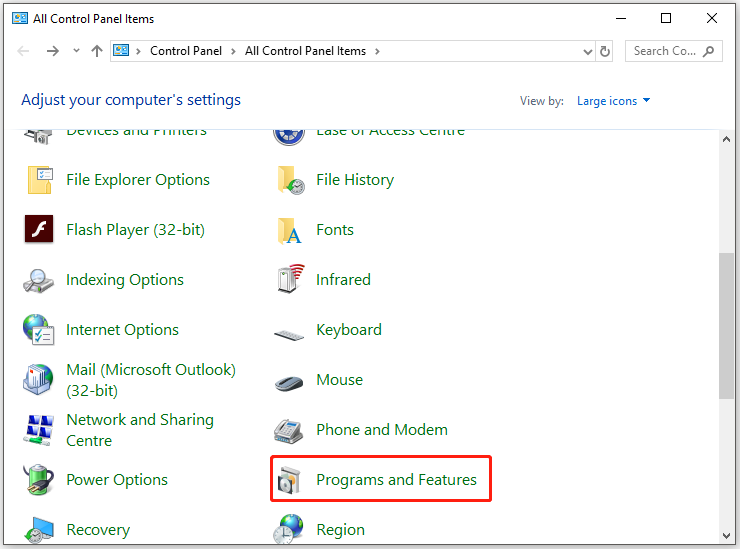Click the Keyboard icon
The image size is (740, 549).
[x=289, y=335]
